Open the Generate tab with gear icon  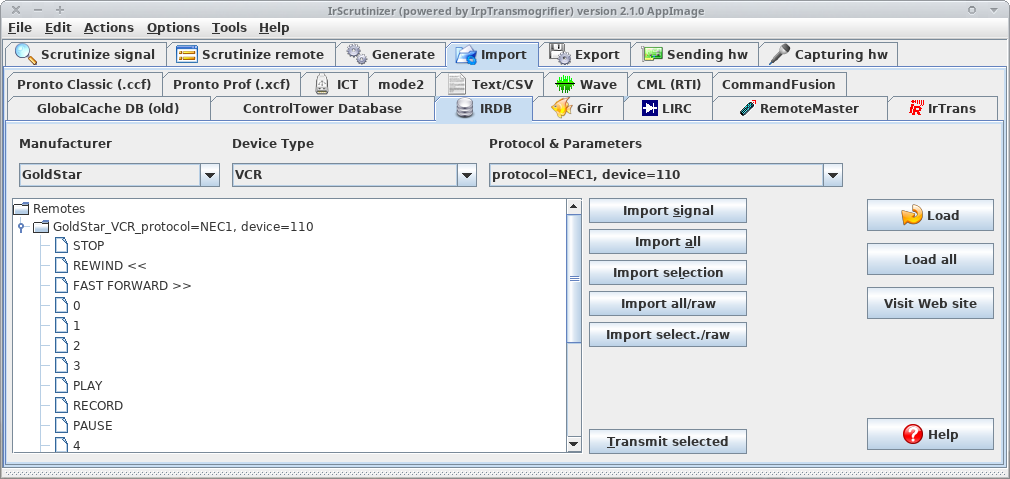[390, 54]
